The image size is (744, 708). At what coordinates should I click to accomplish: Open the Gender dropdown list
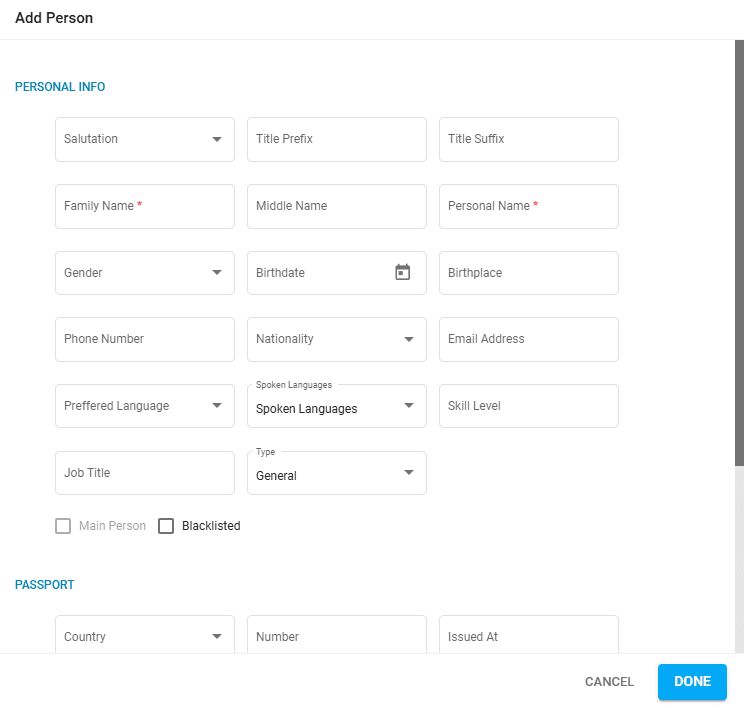pos(145,273)
